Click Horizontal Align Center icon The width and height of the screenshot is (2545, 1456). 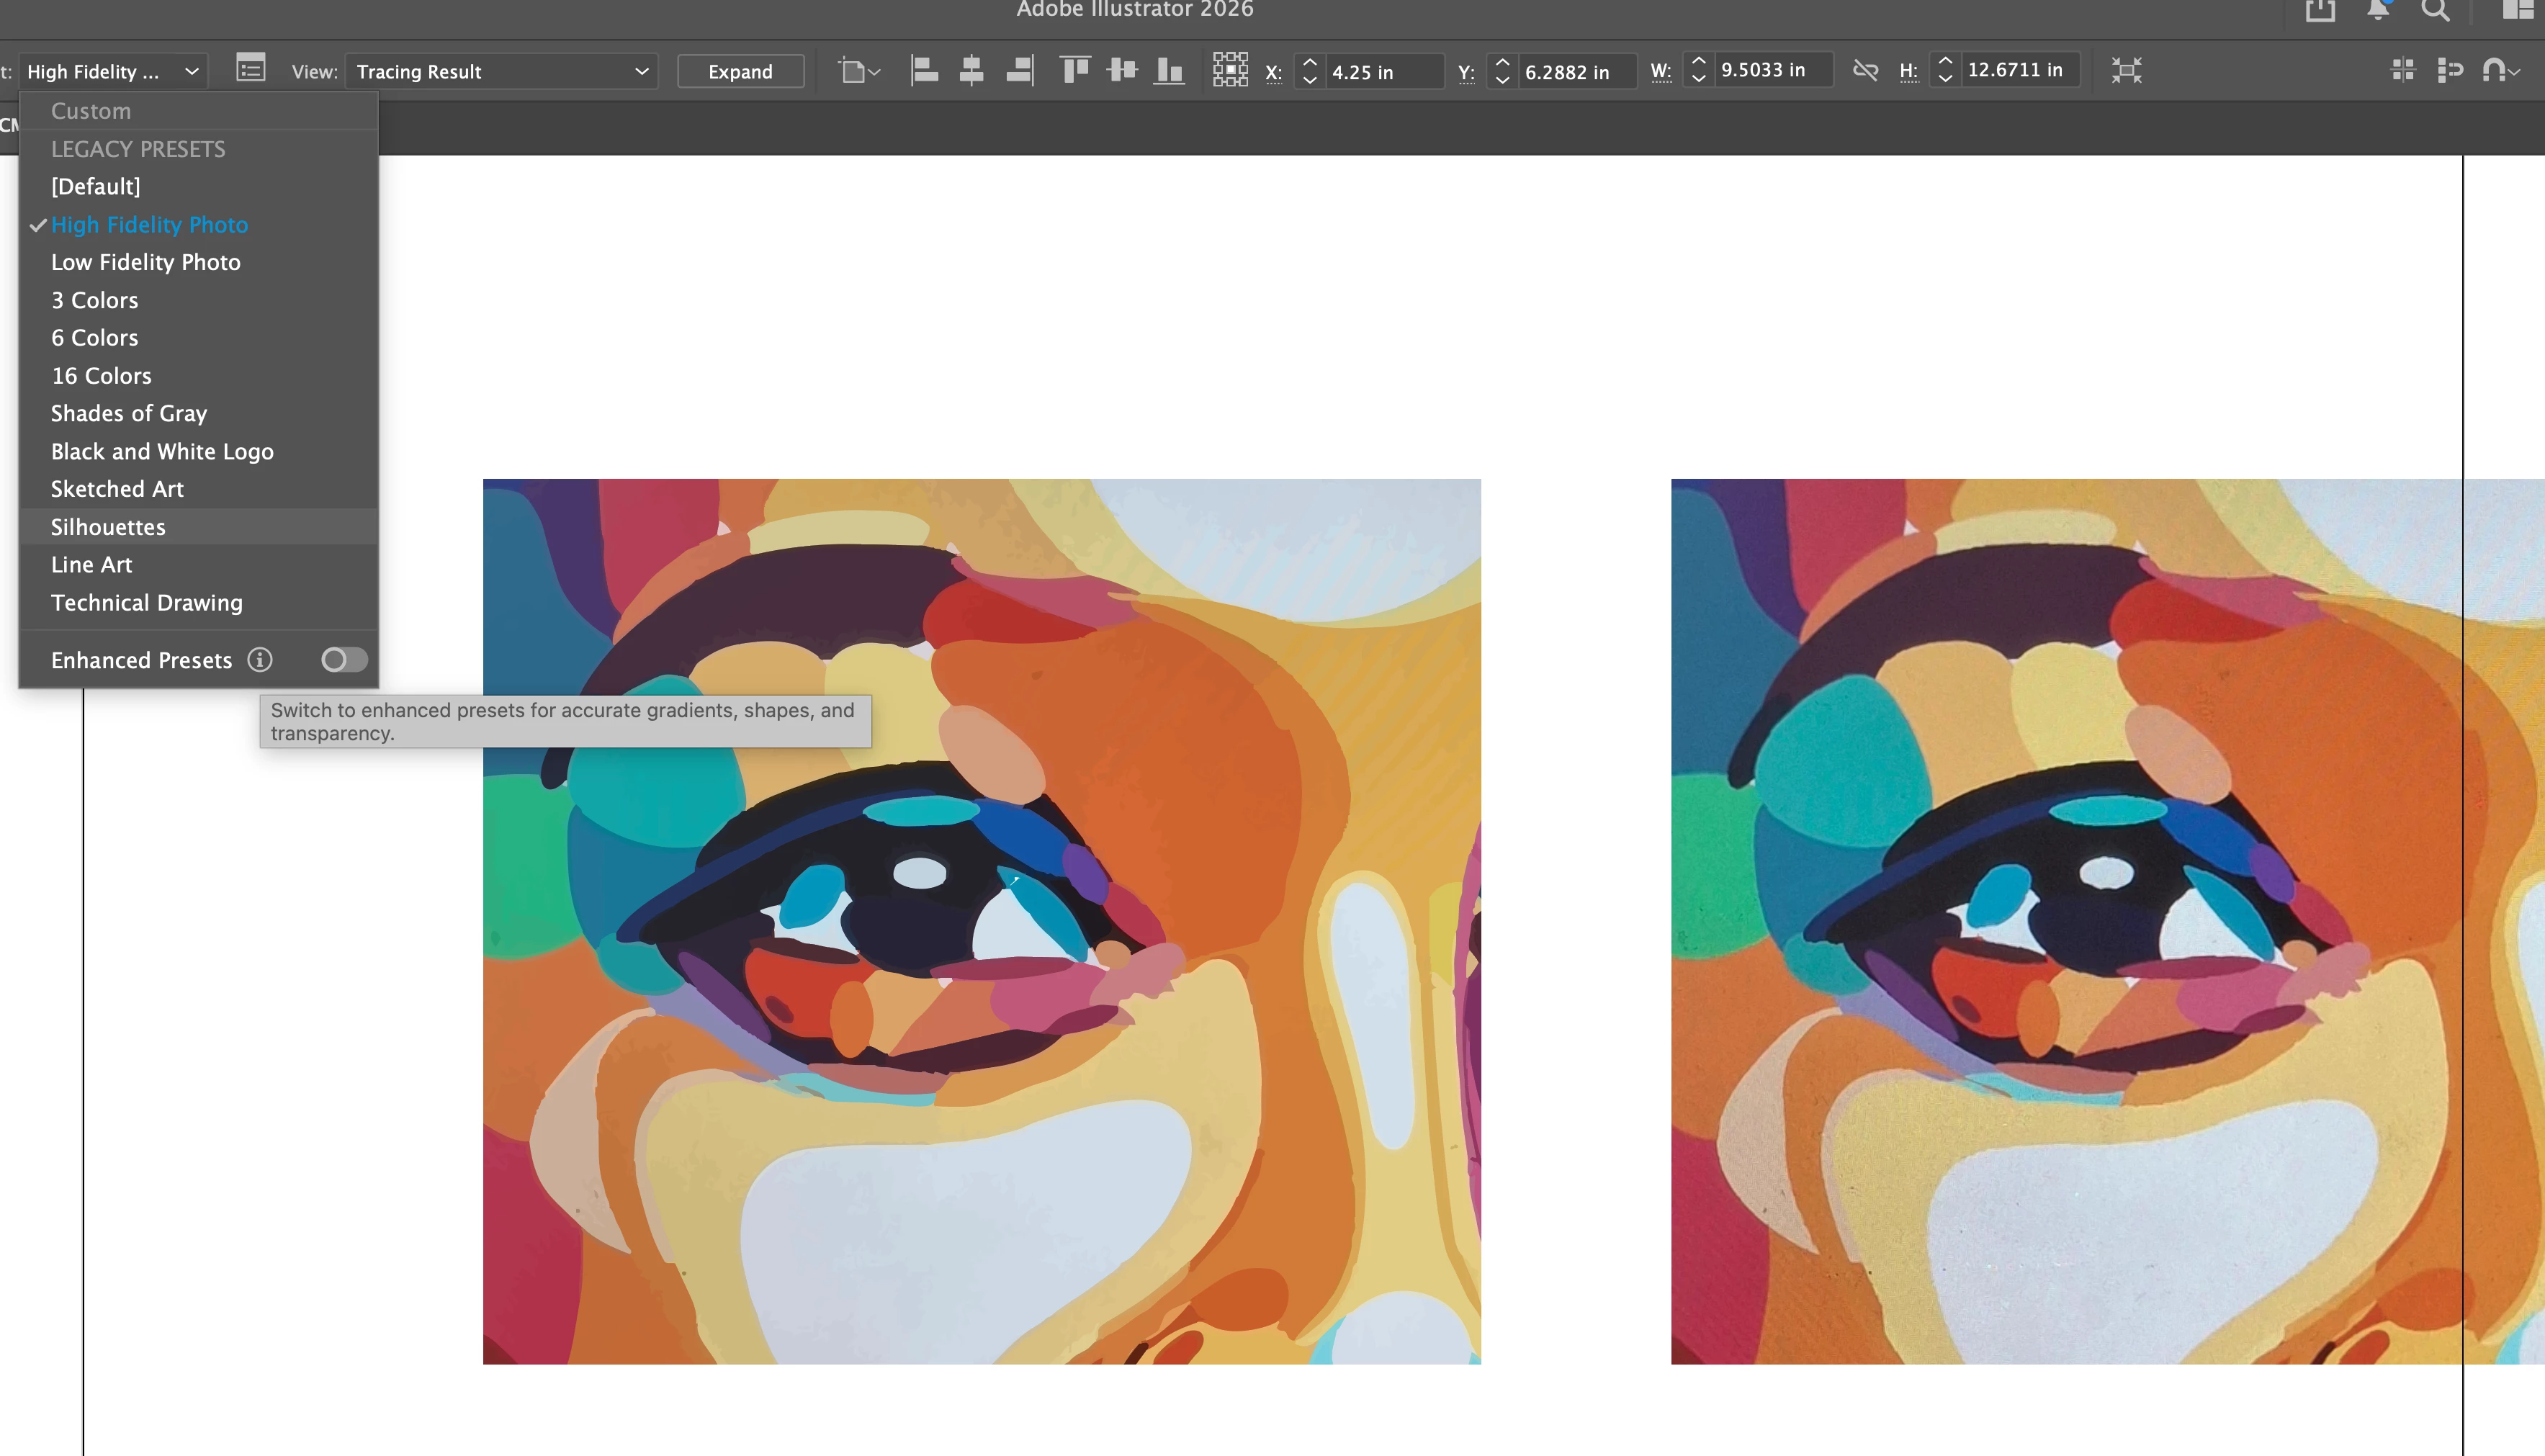click(x=971, y=70)
